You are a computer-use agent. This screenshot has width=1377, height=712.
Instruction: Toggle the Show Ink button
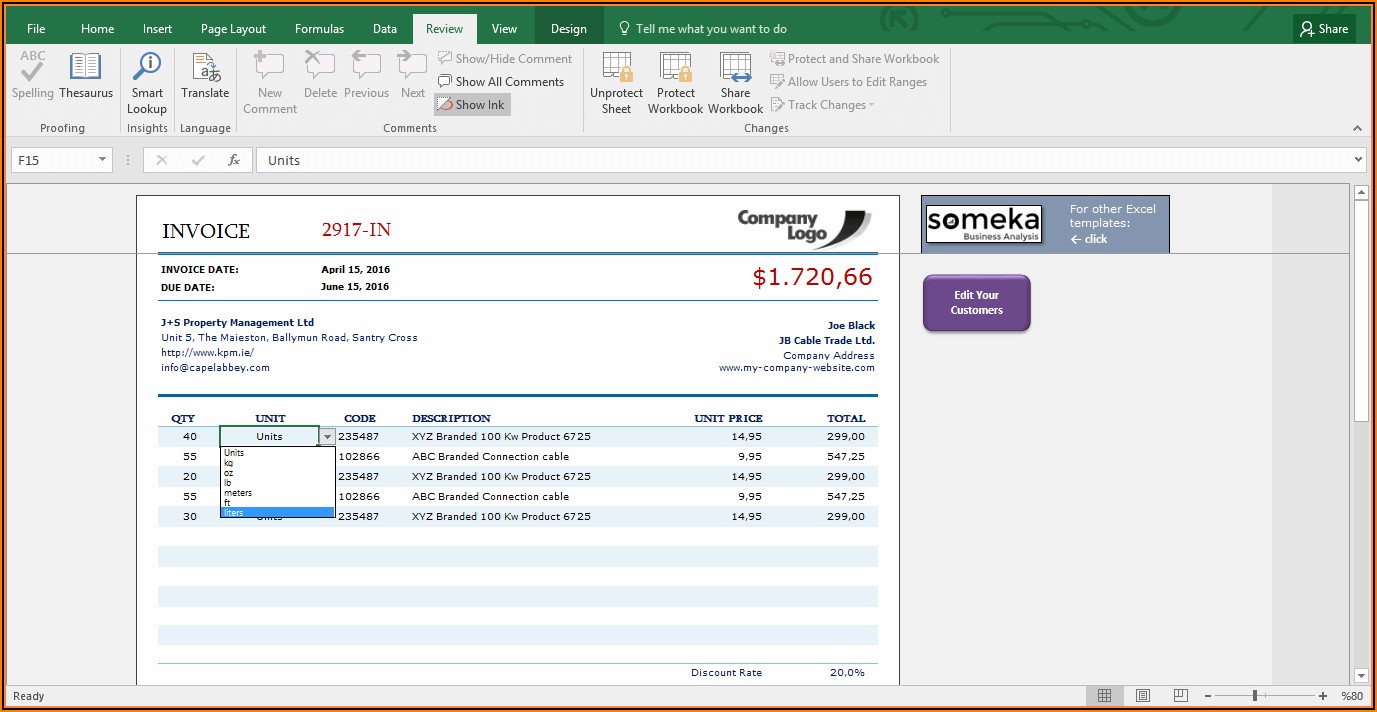pyautogui.click(x=472, y=104)
